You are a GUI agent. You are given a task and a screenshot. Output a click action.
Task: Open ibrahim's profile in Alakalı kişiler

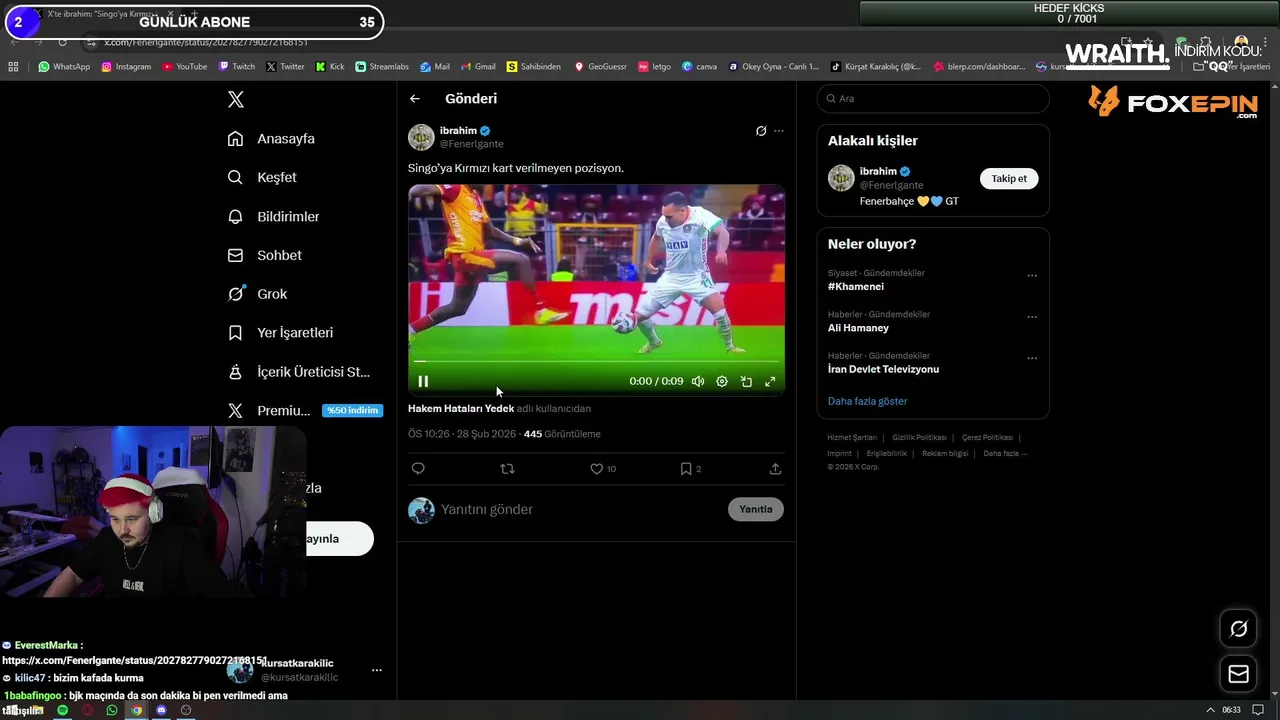click(878, 171)
